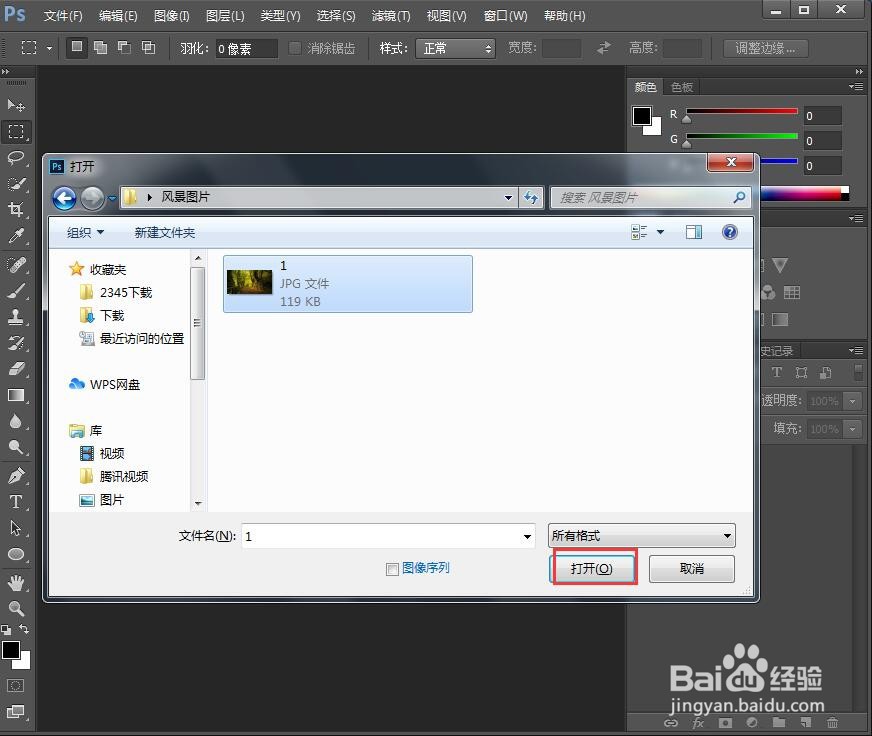Click the 取消 button

[691, 568]
